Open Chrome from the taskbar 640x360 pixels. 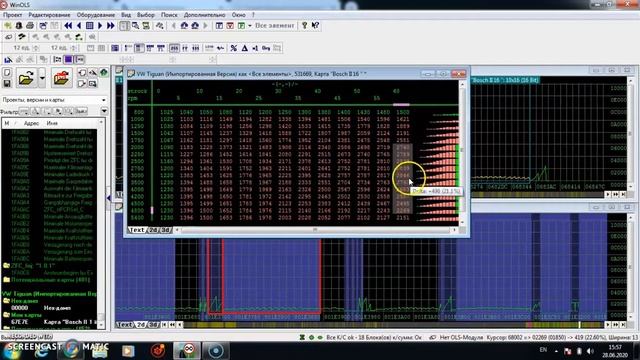tap(72, 351)
